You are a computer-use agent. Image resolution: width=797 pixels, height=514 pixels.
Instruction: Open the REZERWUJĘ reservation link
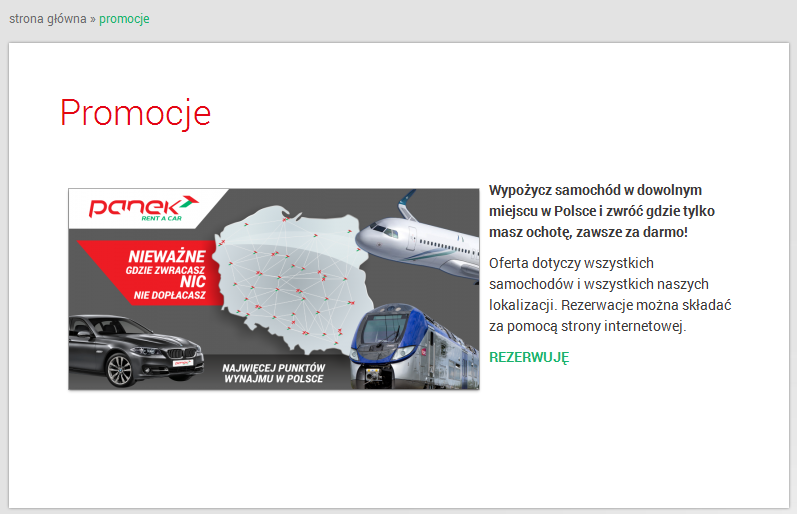coord(529,357)
